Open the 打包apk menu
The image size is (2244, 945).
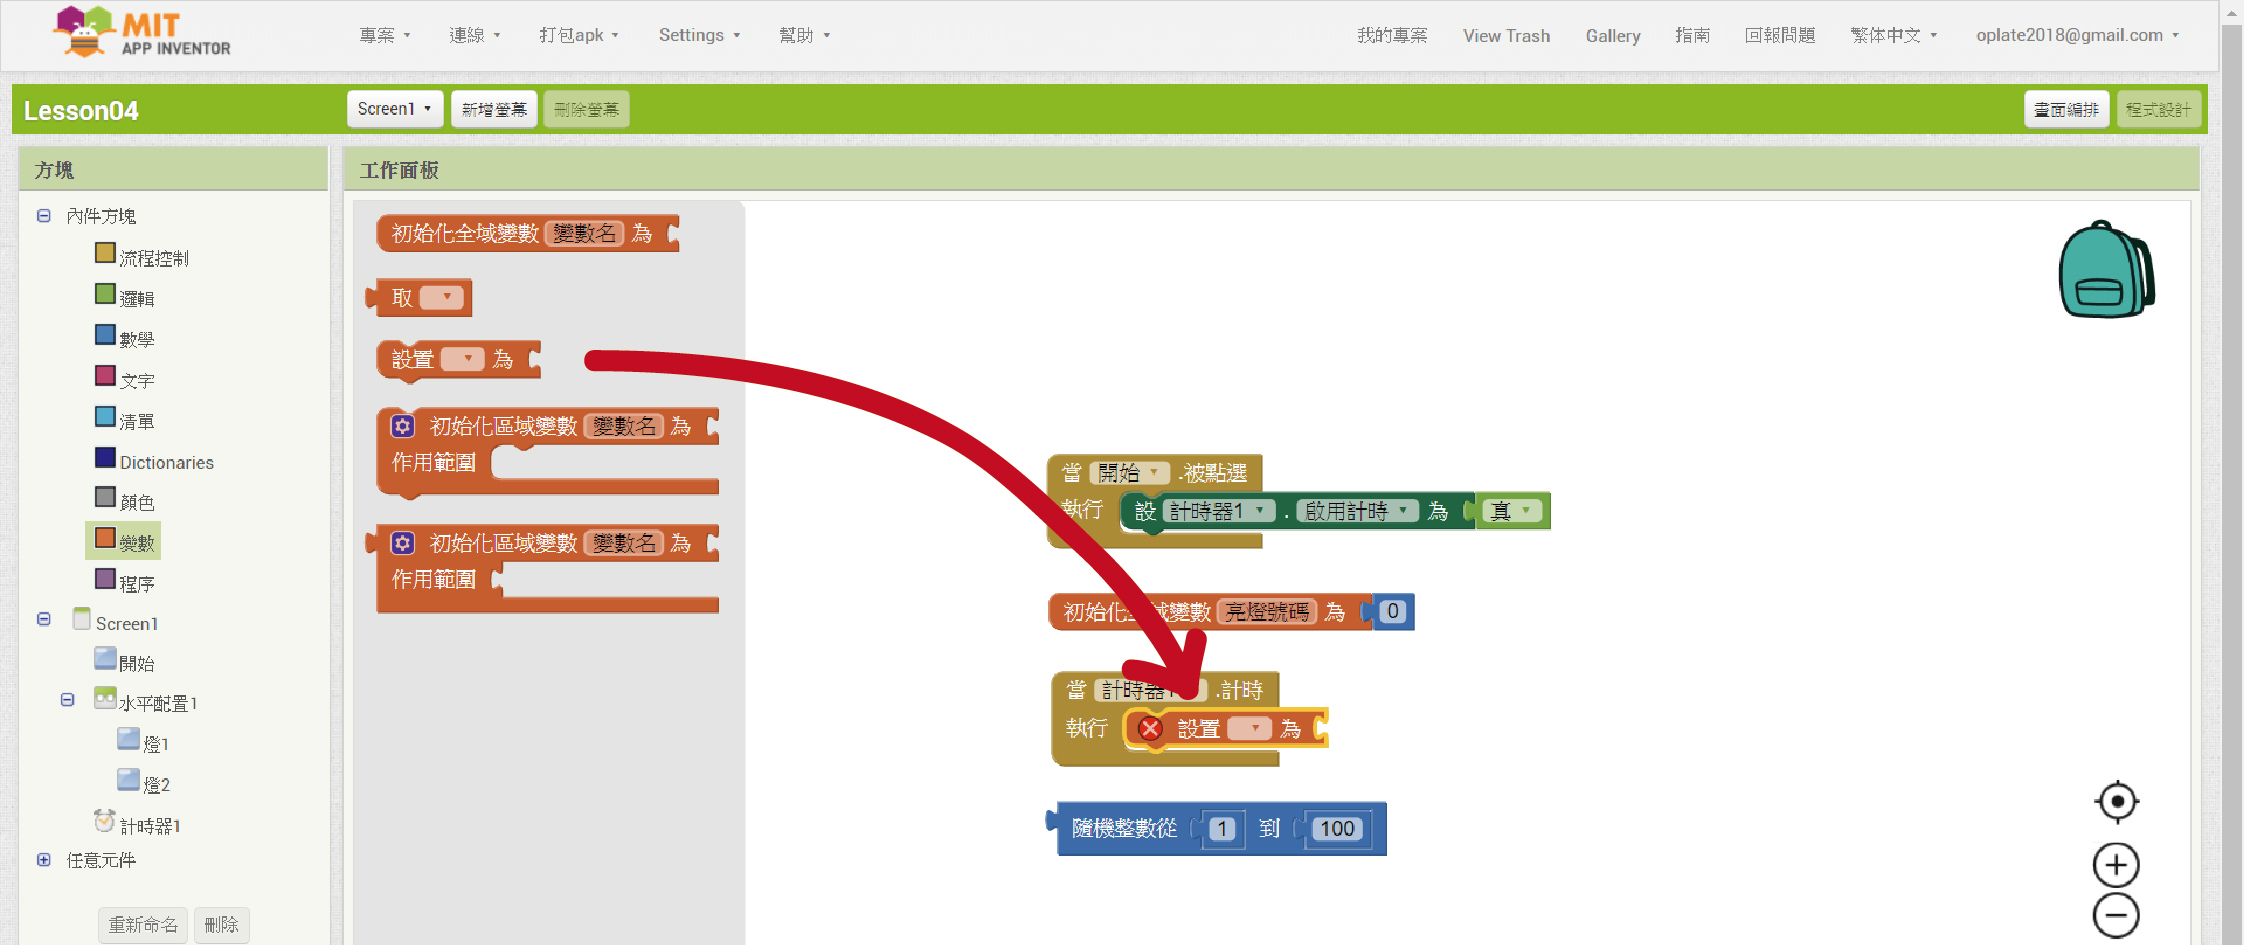pos(578,35)
